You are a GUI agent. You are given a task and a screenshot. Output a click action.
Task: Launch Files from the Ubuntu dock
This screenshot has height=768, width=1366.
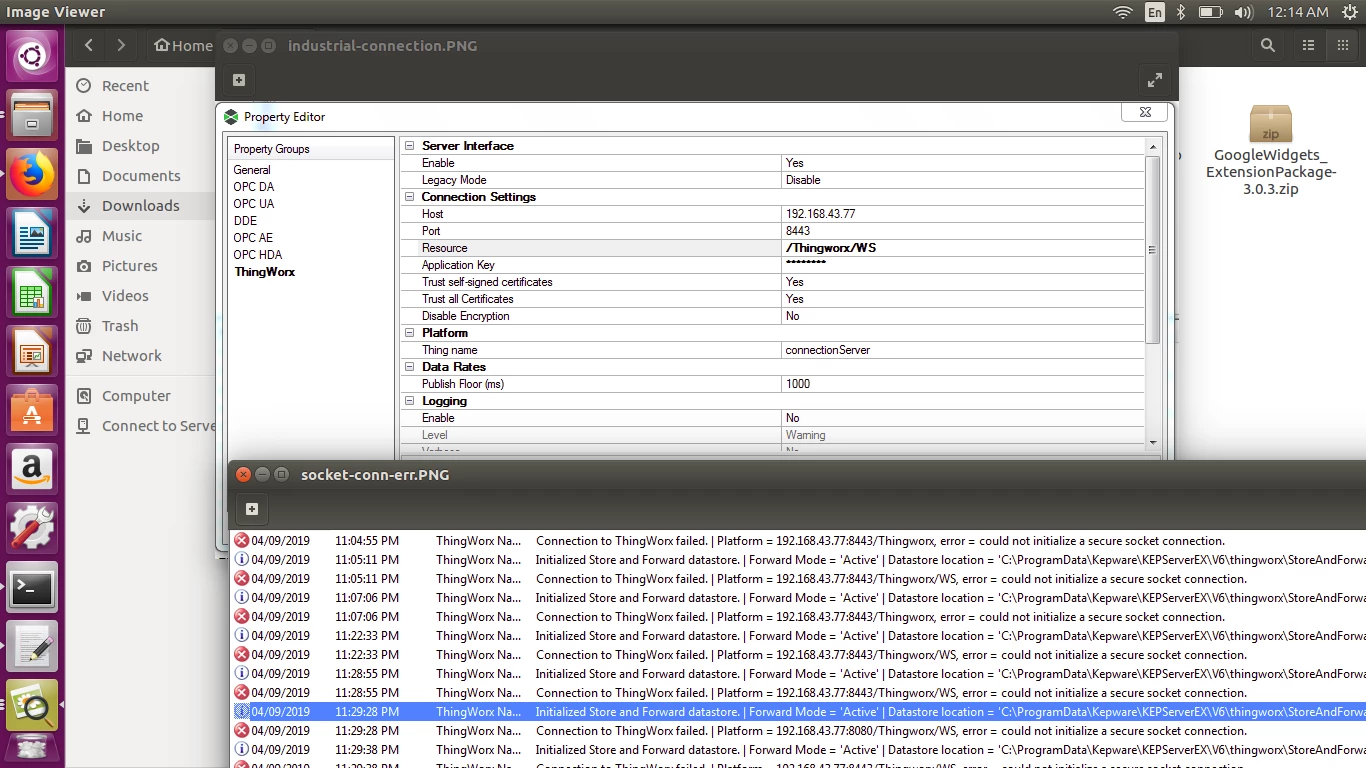(33, 116)
